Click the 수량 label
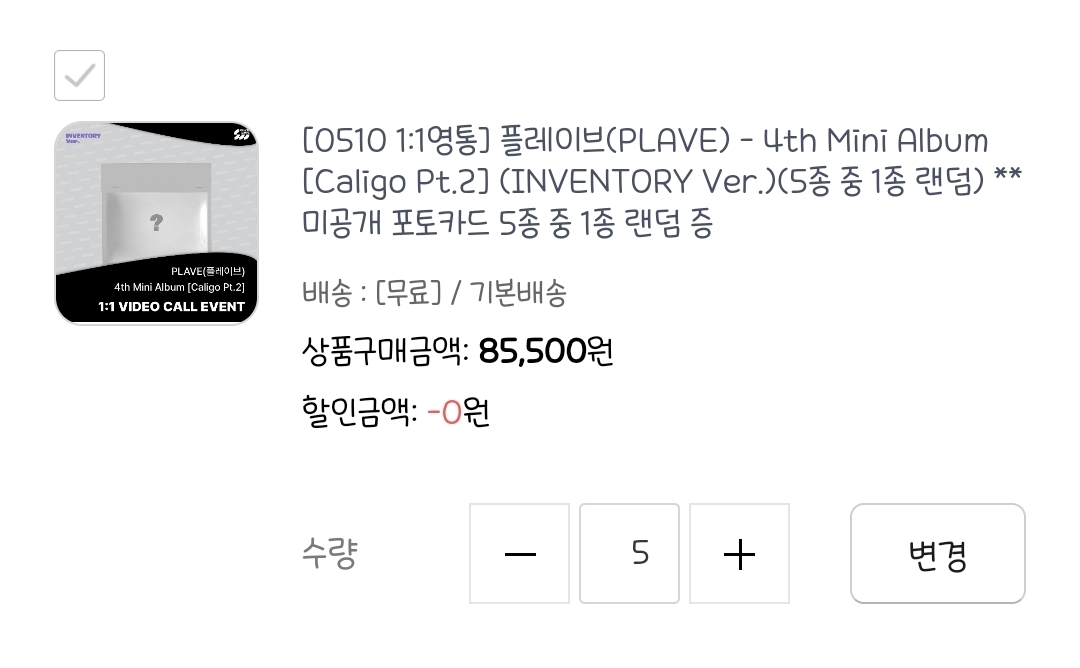Screen dimensions: 1080x668 tap(330, 554)
